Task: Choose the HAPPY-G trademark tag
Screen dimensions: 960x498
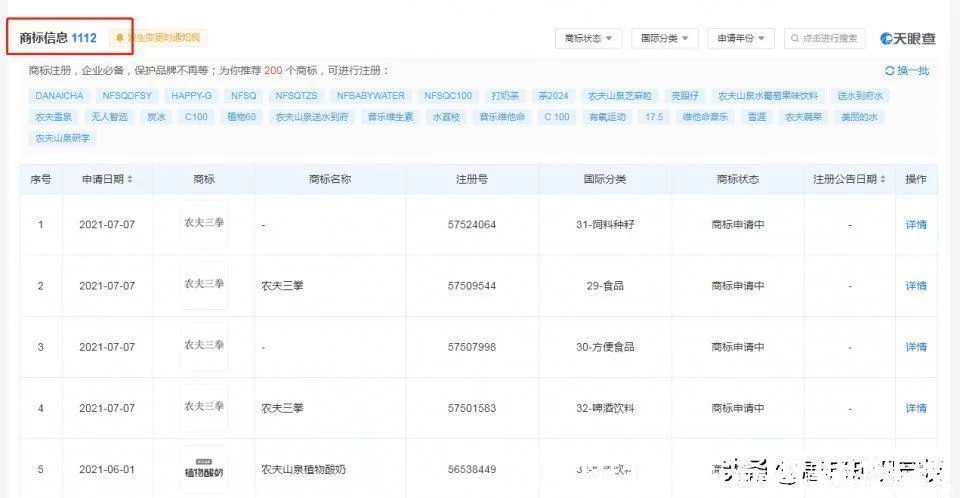Action: [x=192, y=96]
